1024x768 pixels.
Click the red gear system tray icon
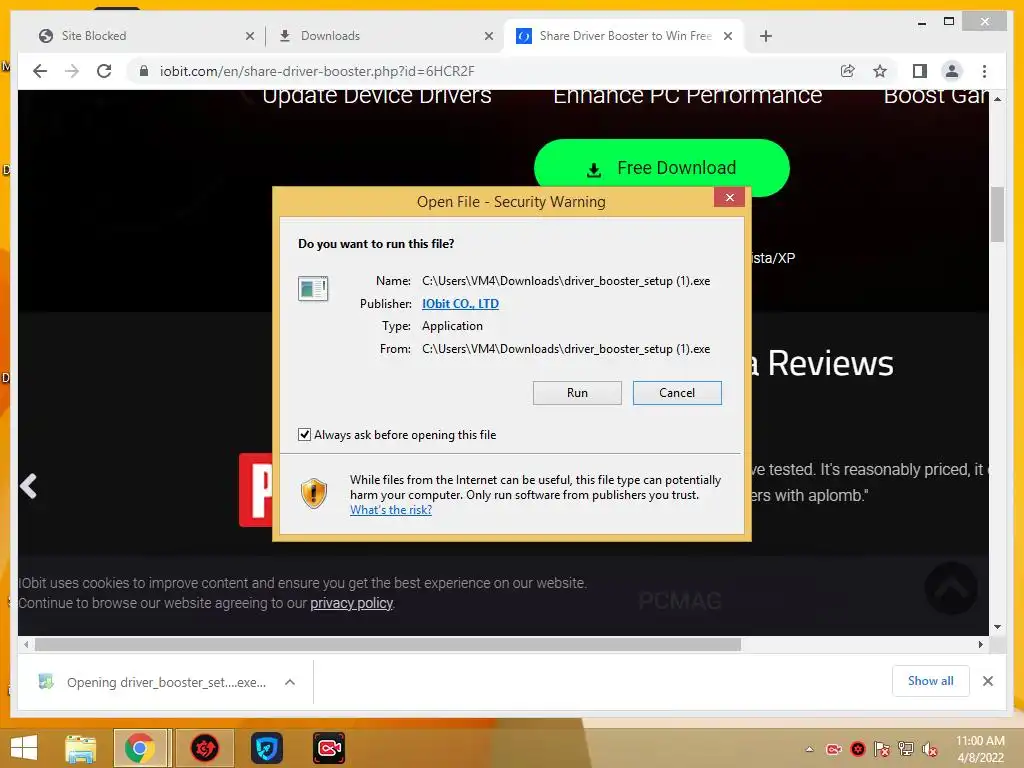858,749
